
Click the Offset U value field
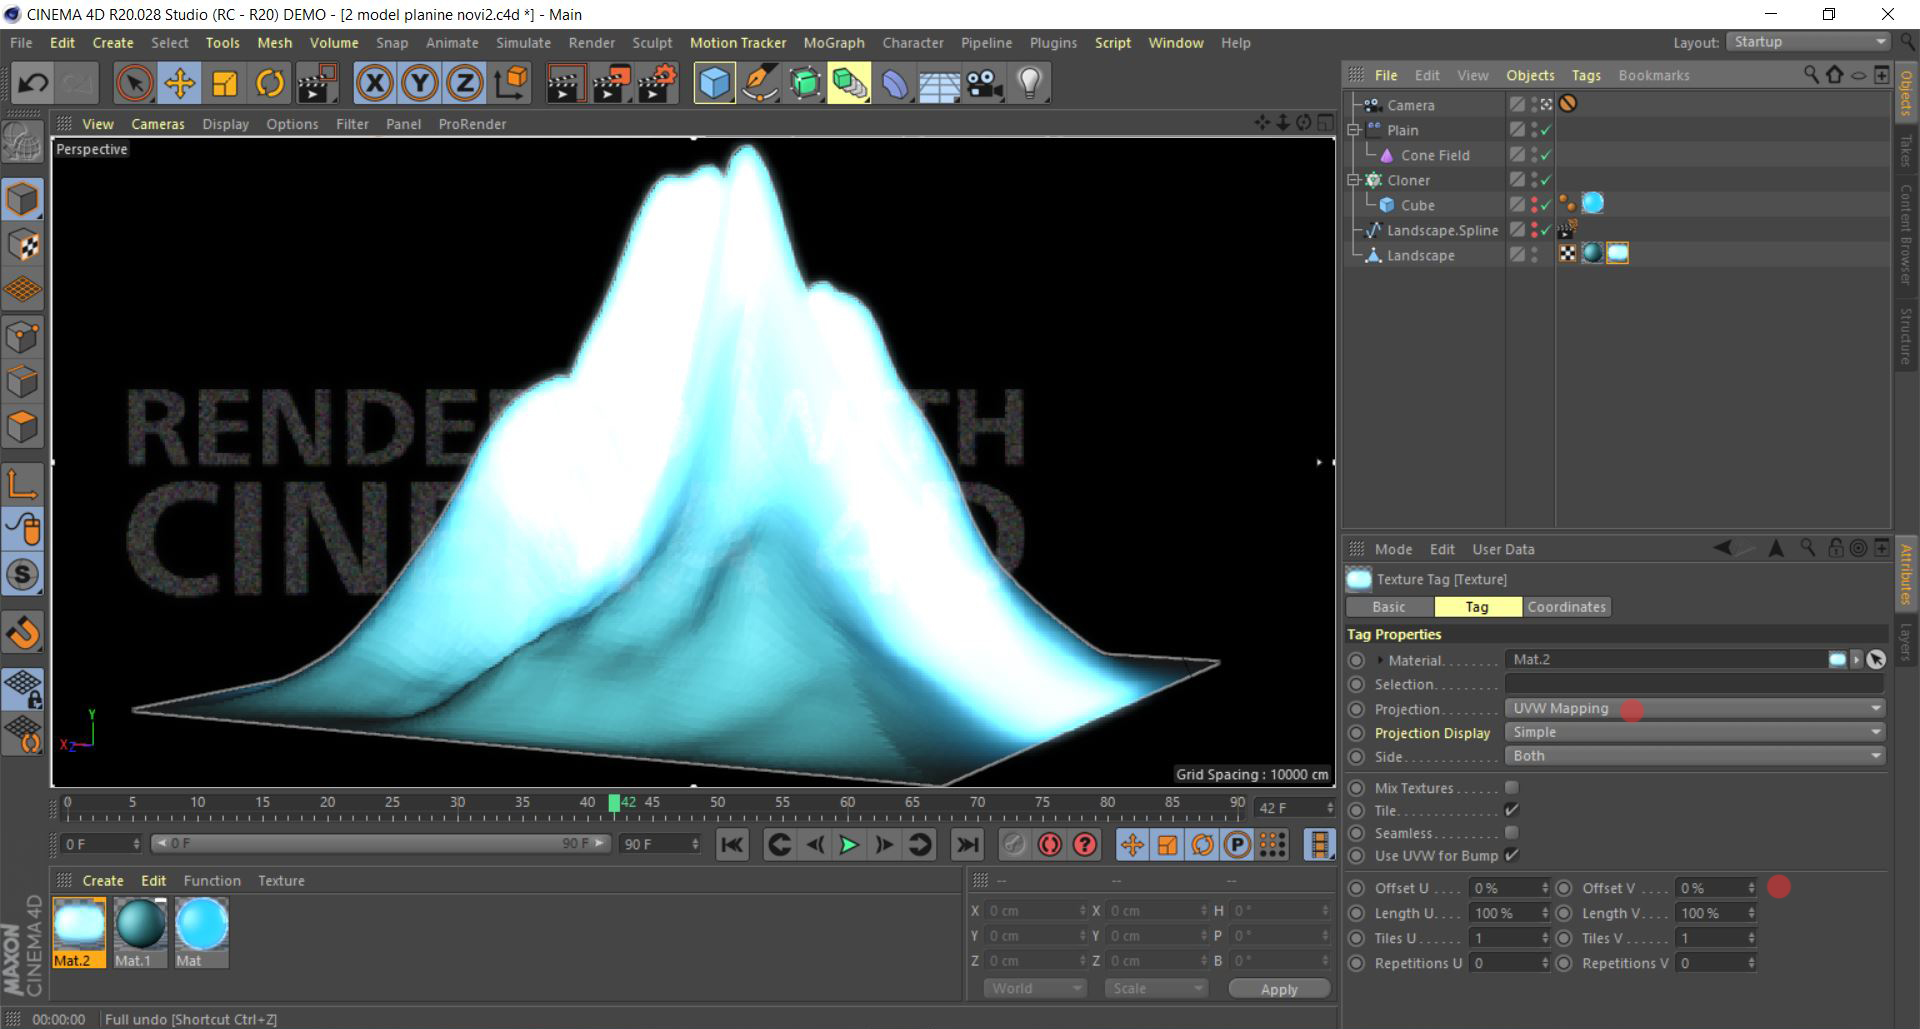[x=1509, y=888]
